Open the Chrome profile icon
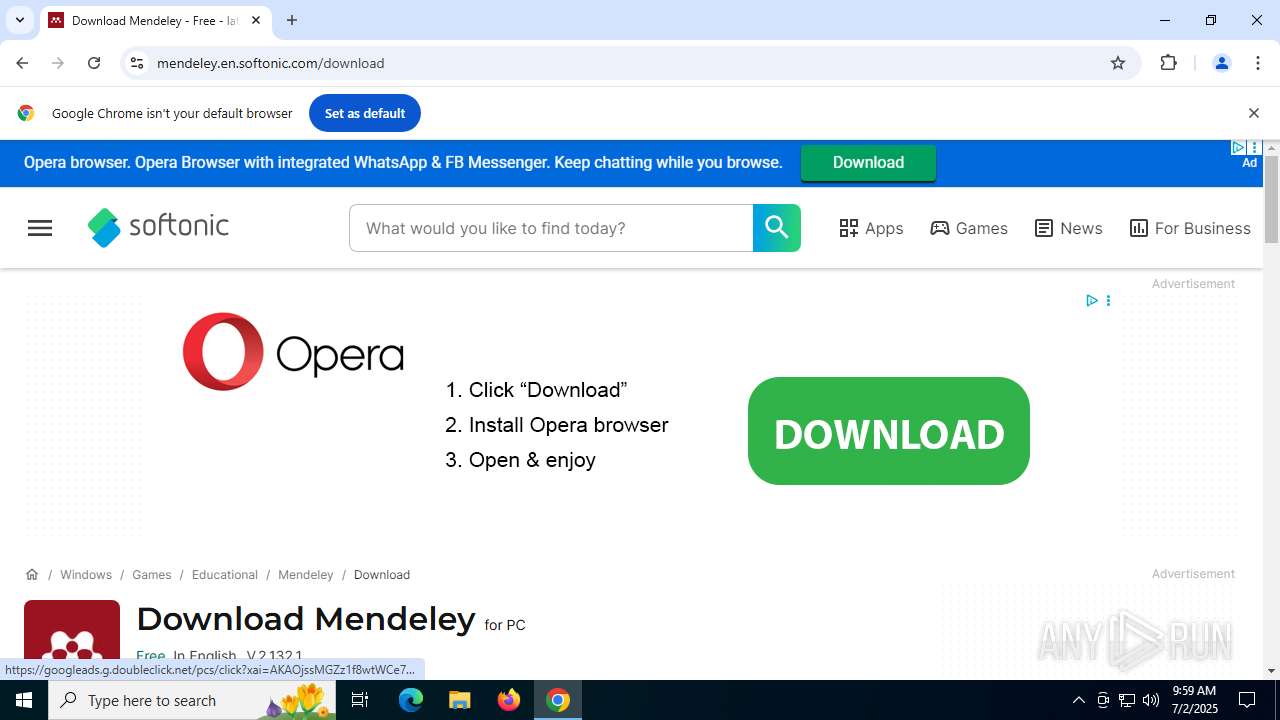 (x=1221, y=63)
